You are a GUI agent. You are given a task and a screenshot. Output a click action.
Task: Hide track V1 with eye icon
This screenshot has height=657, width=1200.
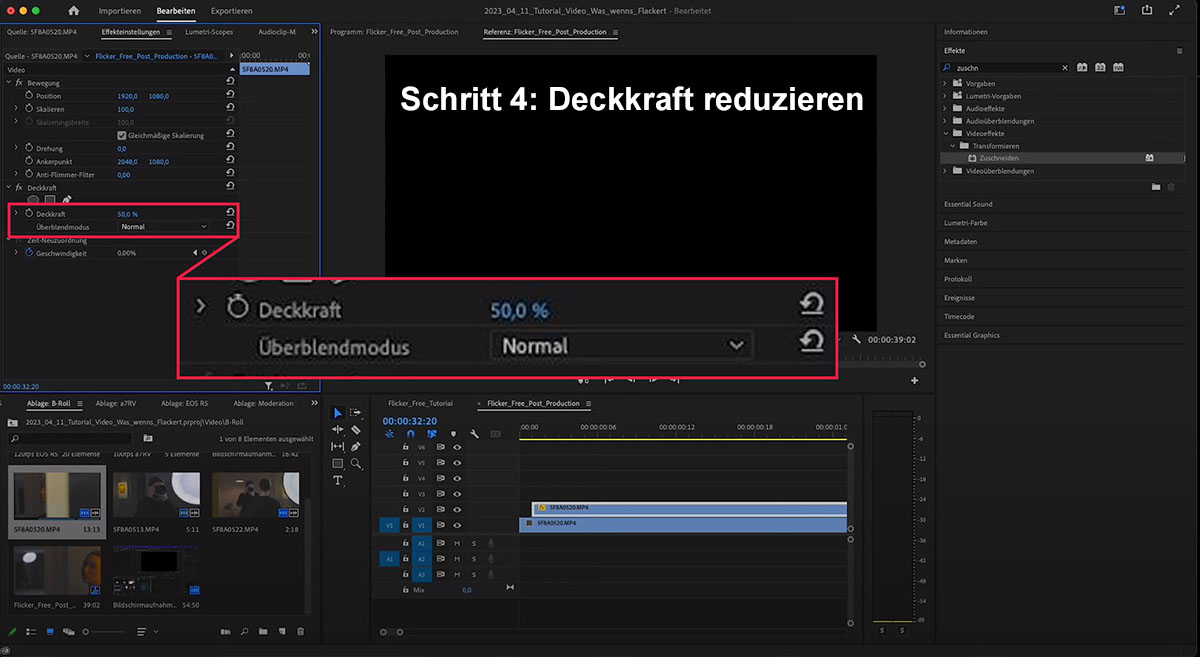point(457,525)
